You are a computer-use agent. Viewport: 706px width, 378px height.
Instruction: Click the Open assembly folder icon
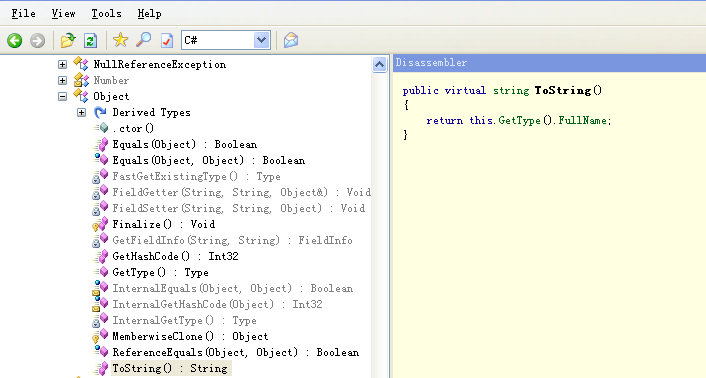[x=68, y=40]
